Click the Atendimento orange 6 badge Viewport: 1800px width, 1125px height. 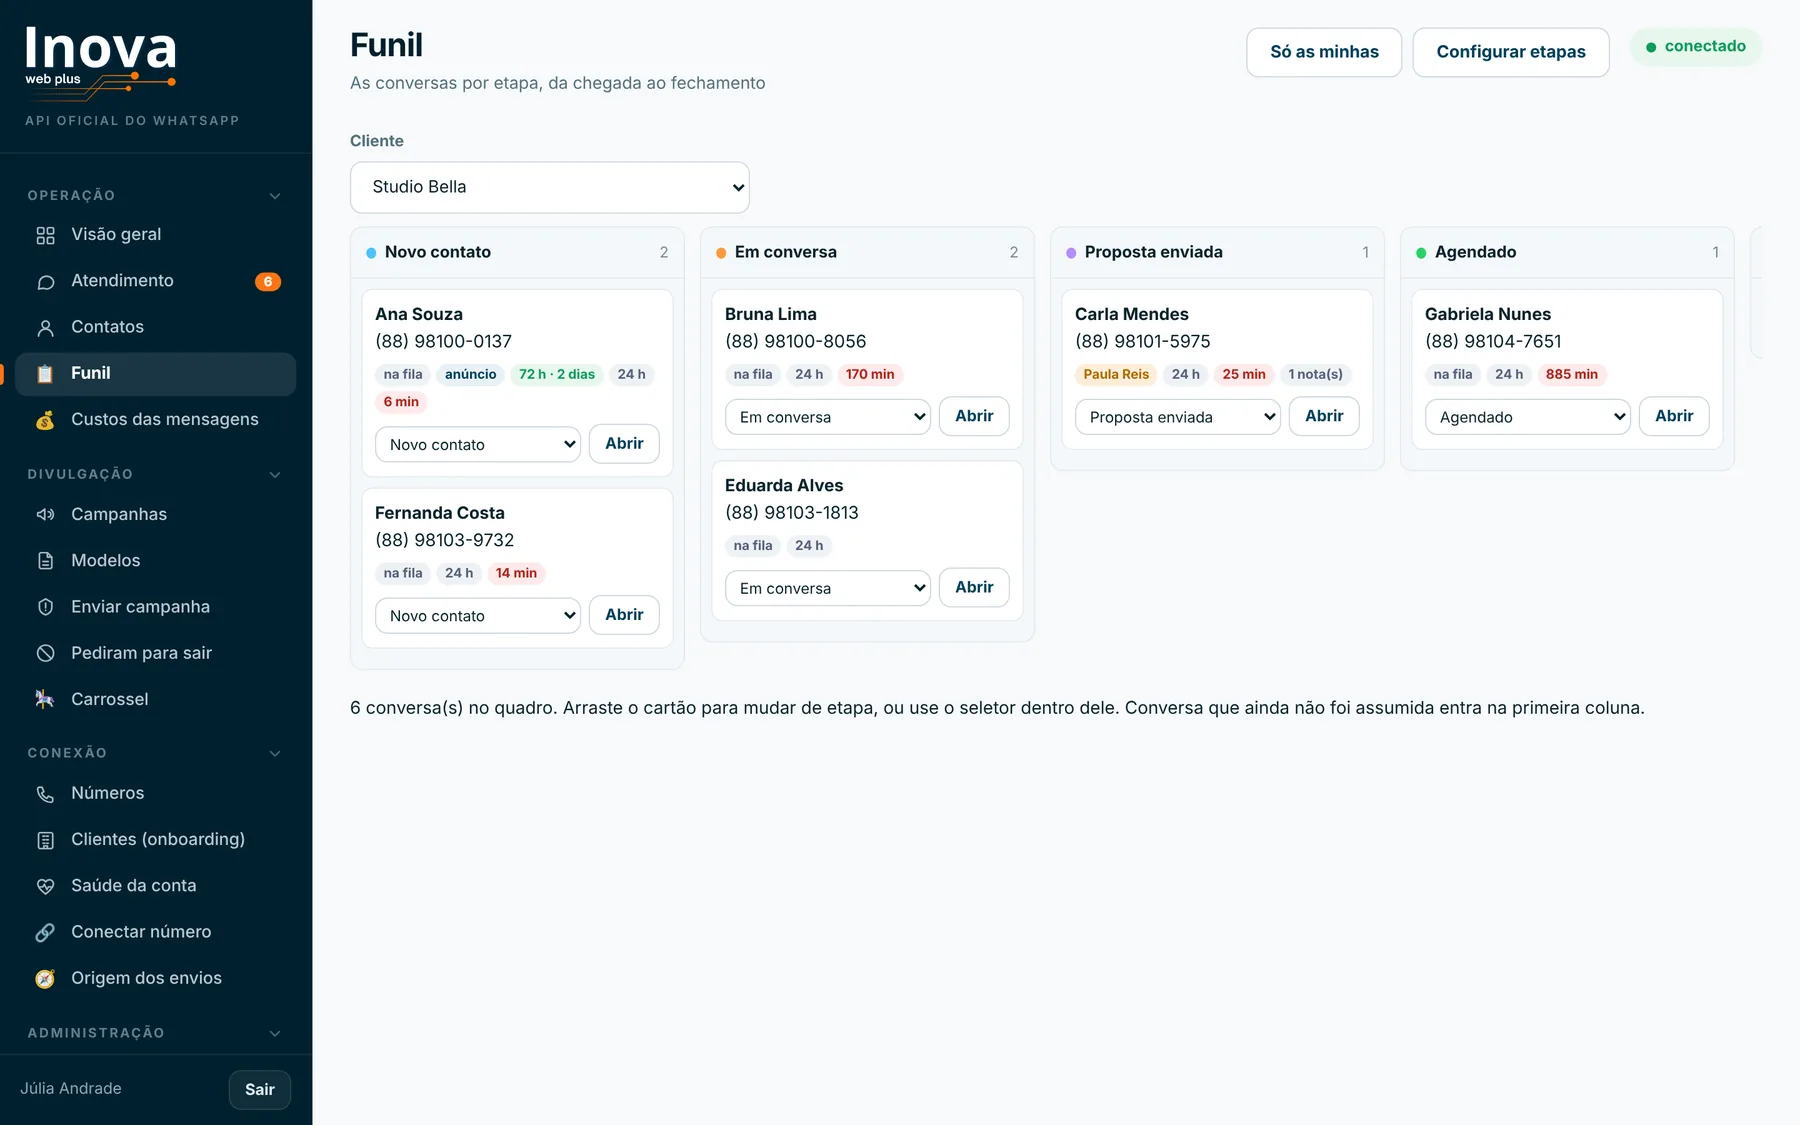(x=268, y=282)
